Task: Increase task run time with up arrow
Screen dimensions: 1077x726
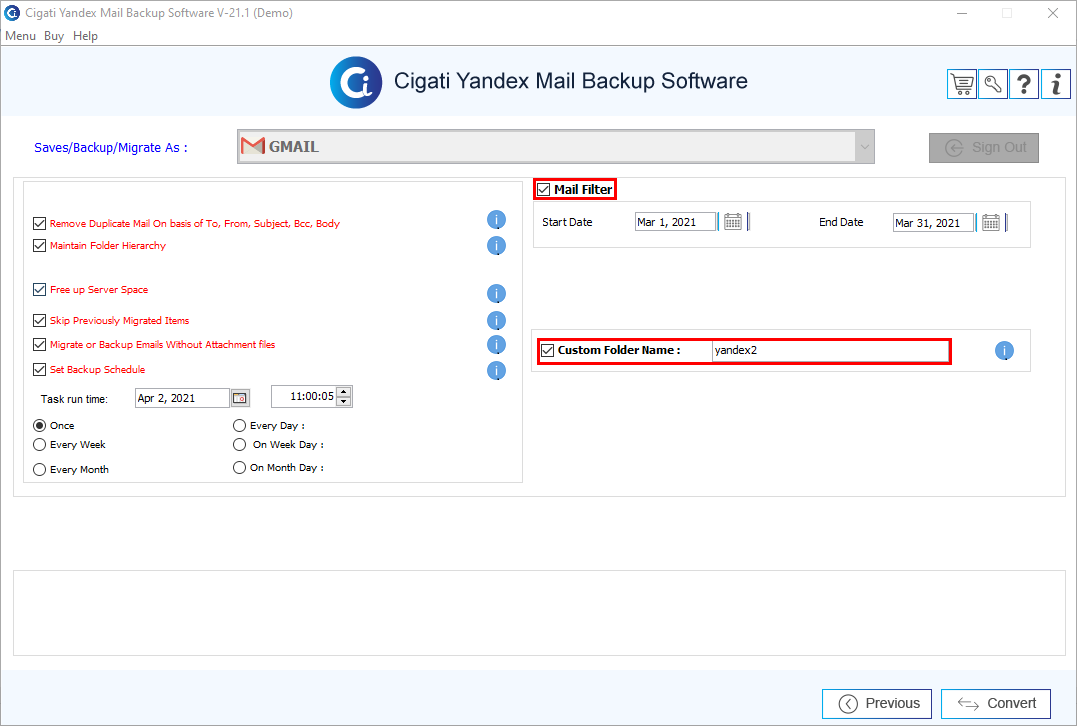Action: pyautogui.click(x=344, y=392)
